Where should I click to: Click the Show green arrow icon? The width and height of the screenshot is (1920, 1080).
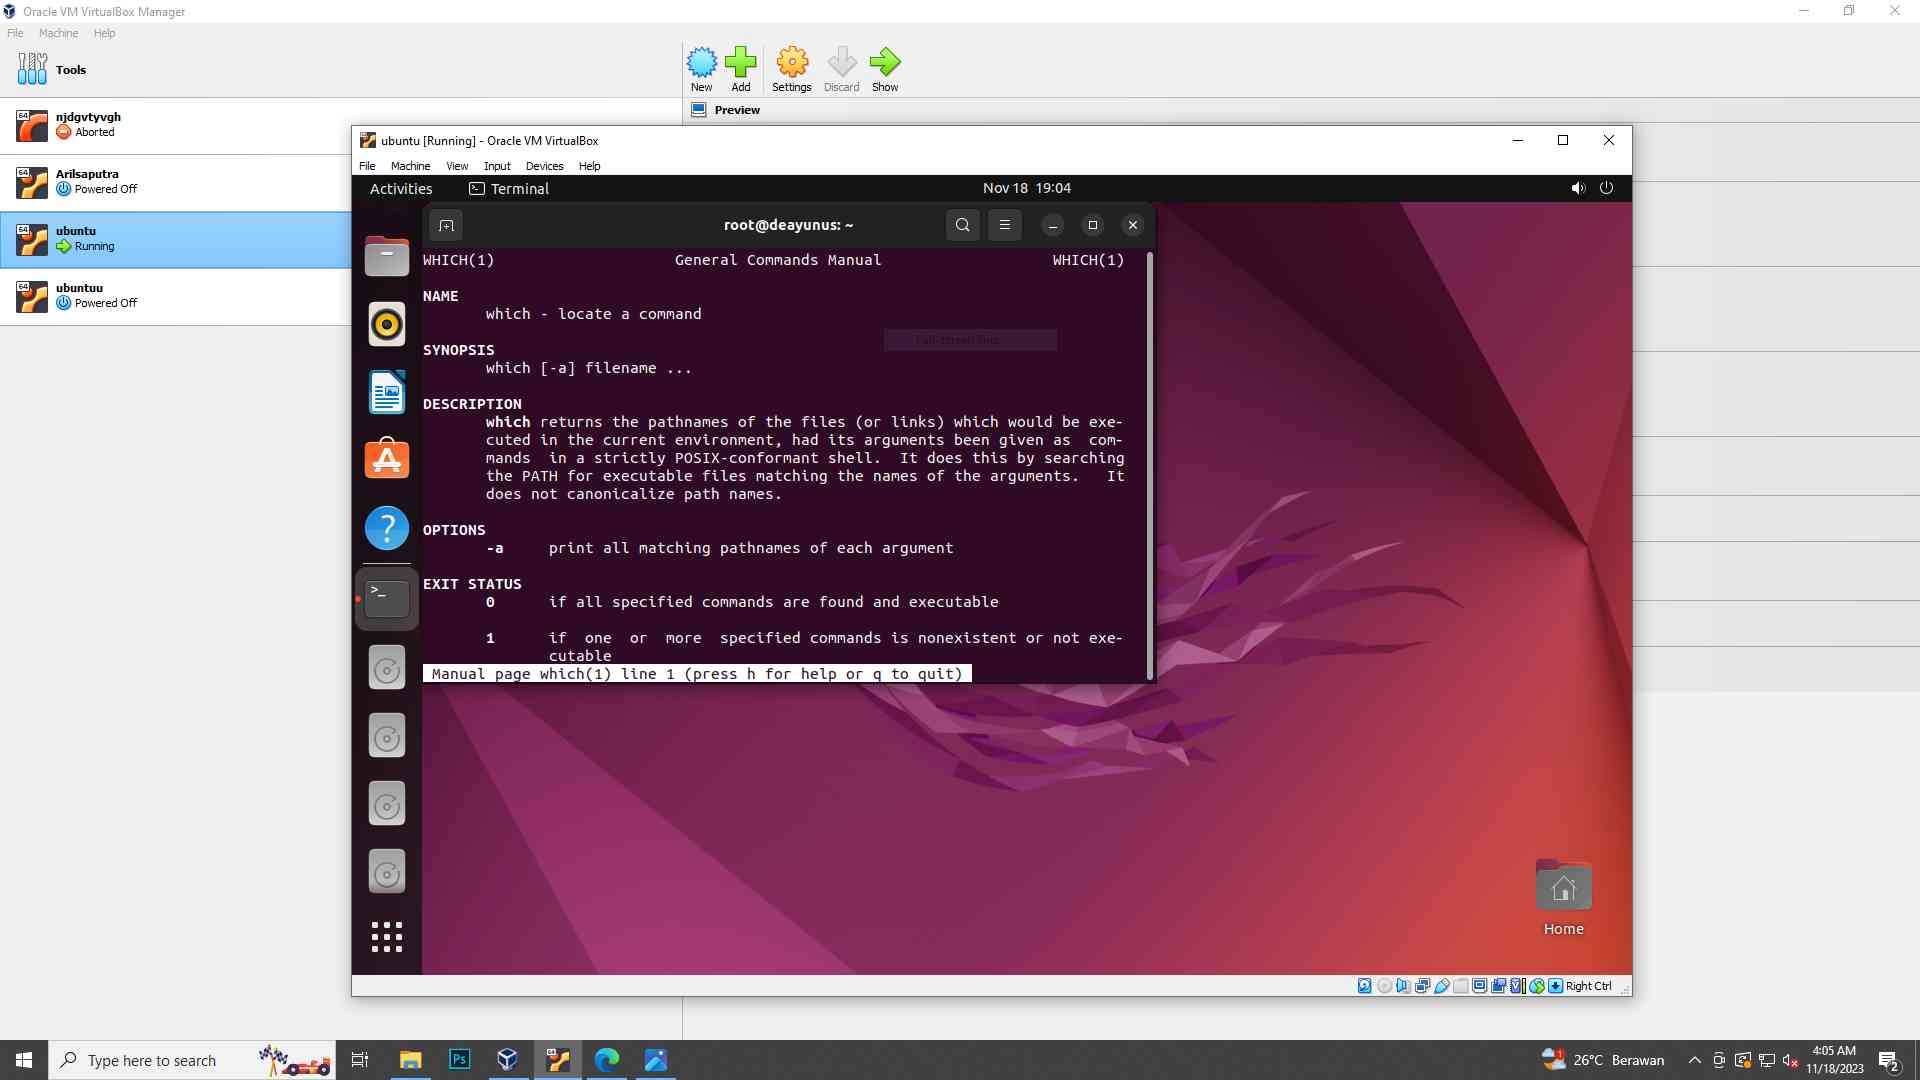pos(885,69)
